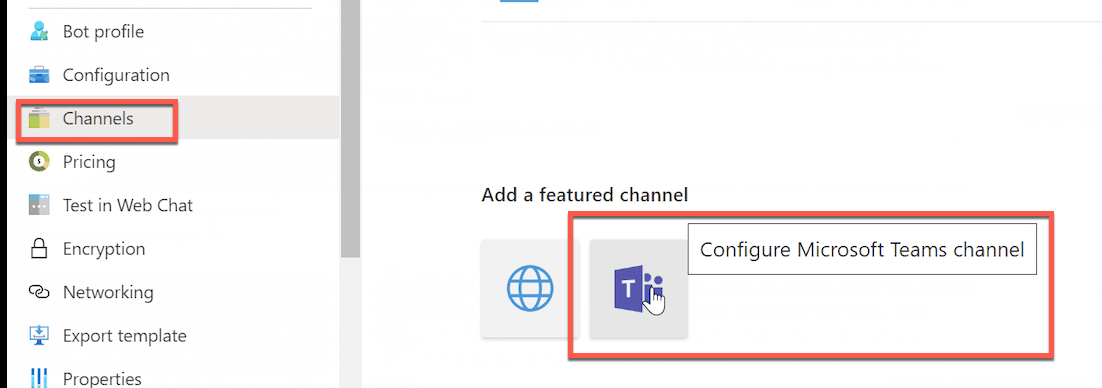Configure the Microsoft Teams channel tile
The image size is (1102, 388).
click(638, 288)
